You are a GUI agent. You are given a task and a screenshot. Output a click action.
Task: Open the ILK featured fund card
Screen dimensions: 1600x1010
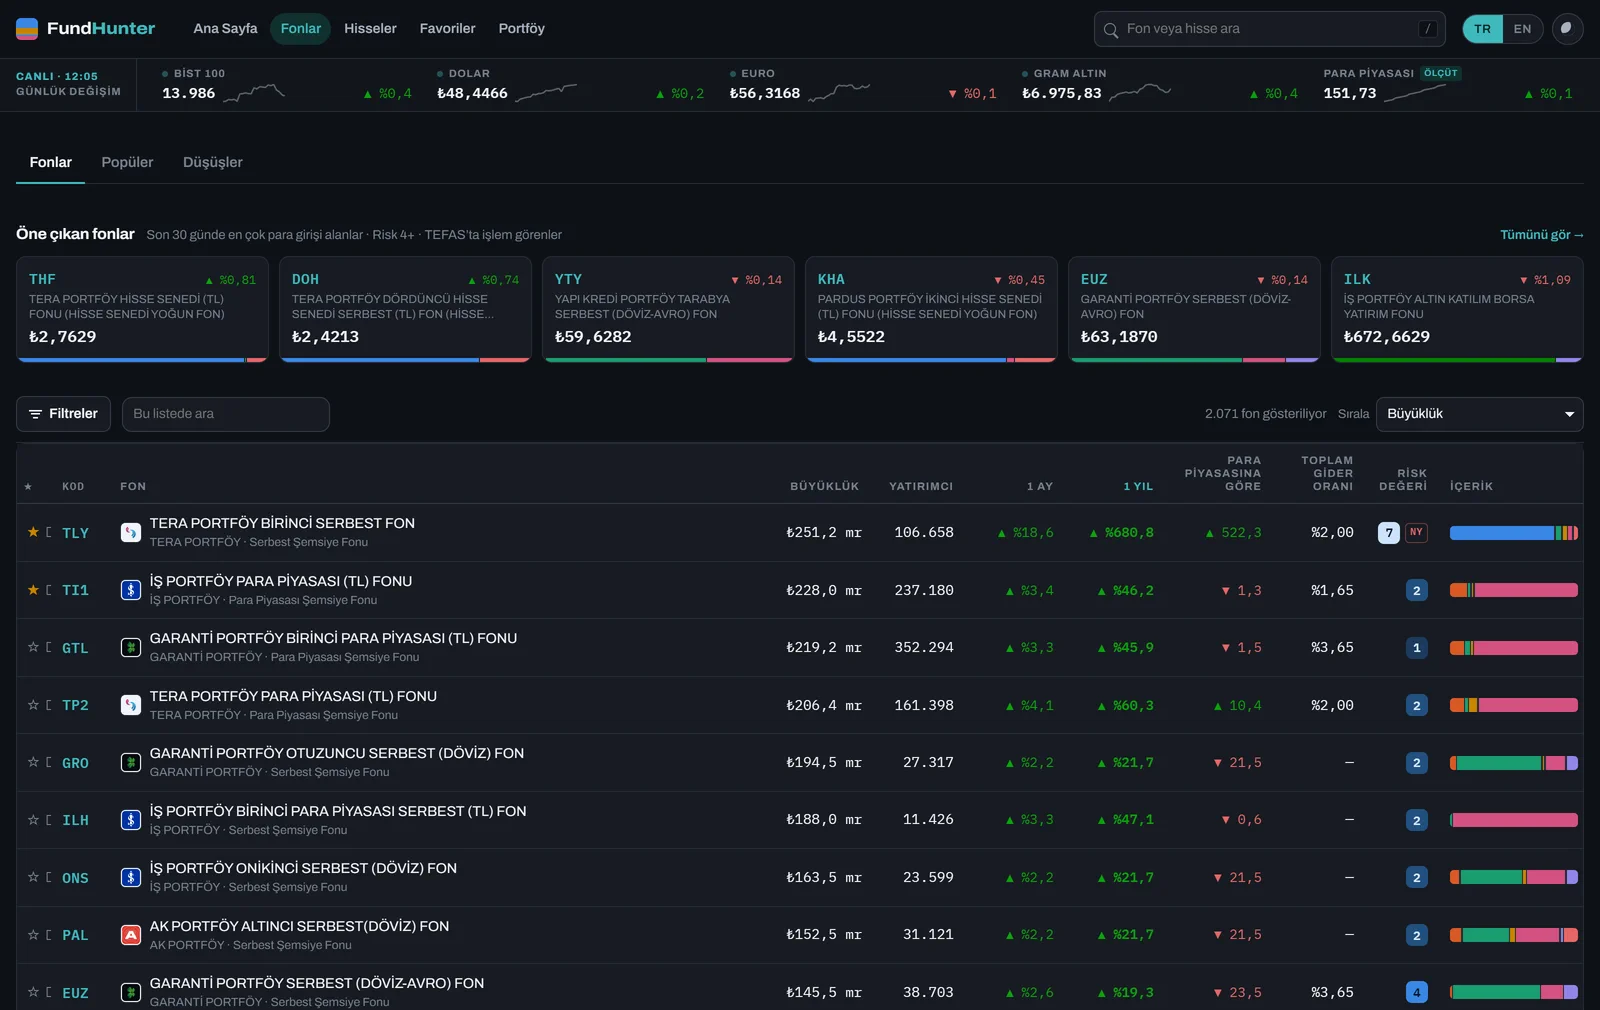coord(1457,309)
